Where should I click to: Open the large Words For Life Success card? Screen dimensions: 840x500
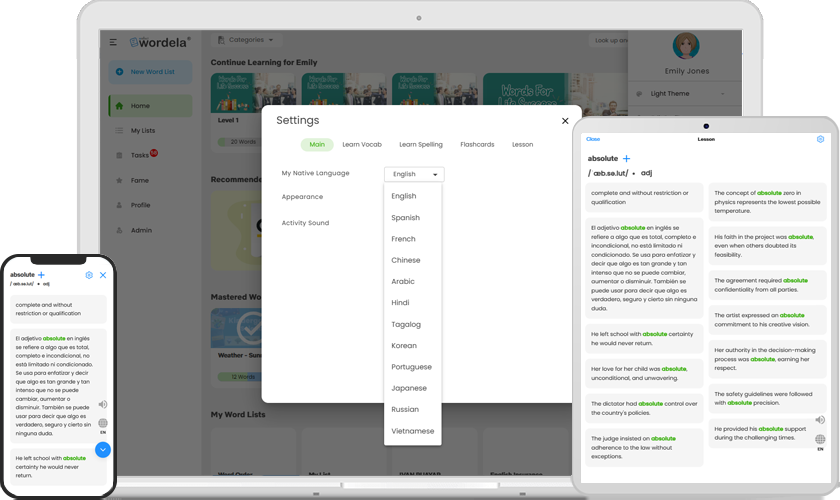(556, 89)
